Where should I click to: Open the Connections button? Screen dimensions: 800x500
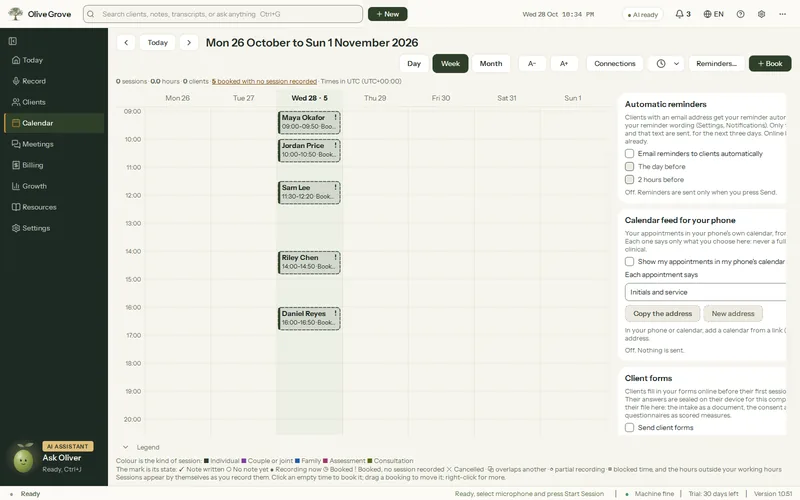615,64
